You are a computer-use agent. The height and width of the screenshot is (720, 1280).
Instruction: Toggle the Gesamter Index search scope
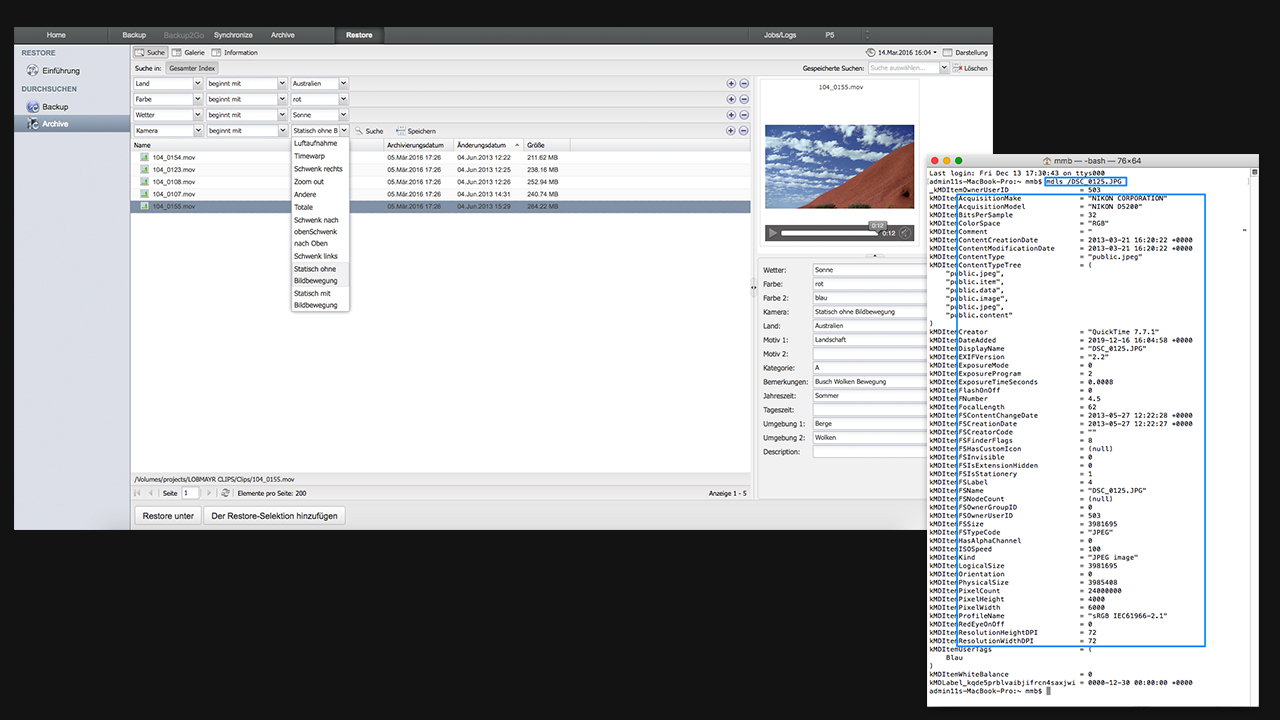(x=192, y=68)
